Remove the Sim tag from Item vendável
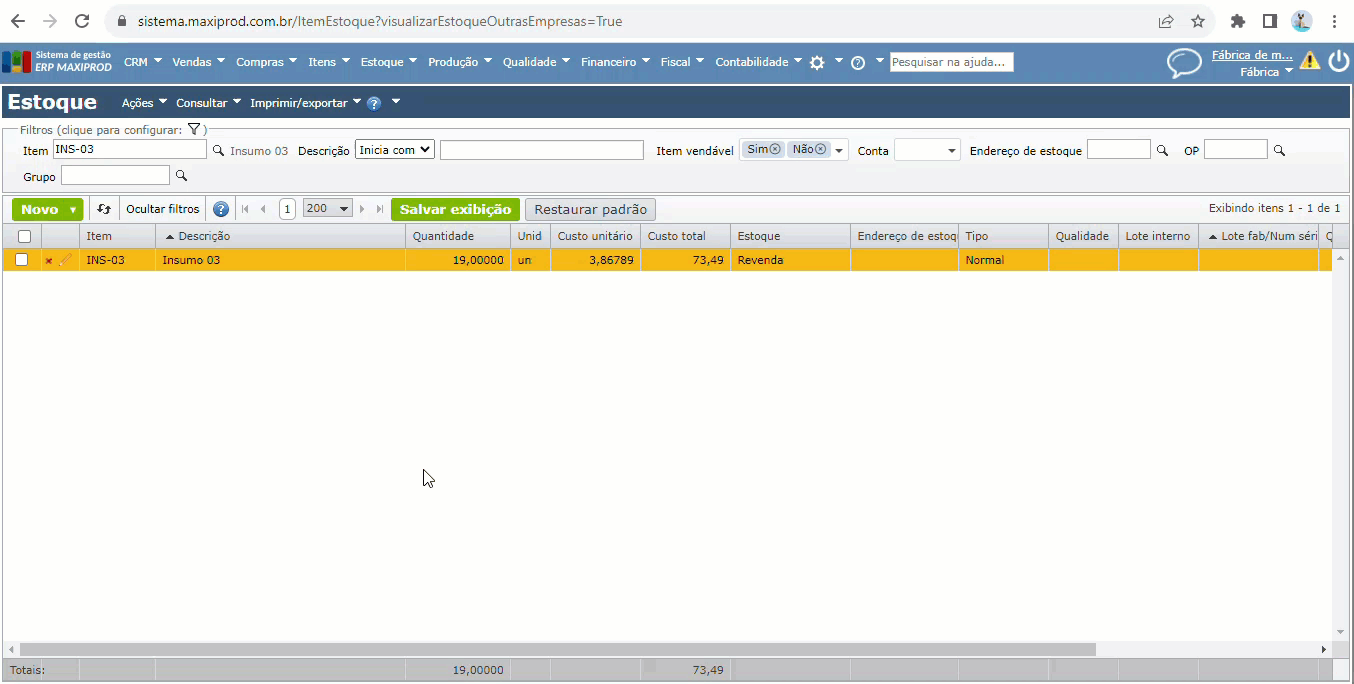Image resolution: width=1354 pixels, height=684 pixels. tap(775, 149)
